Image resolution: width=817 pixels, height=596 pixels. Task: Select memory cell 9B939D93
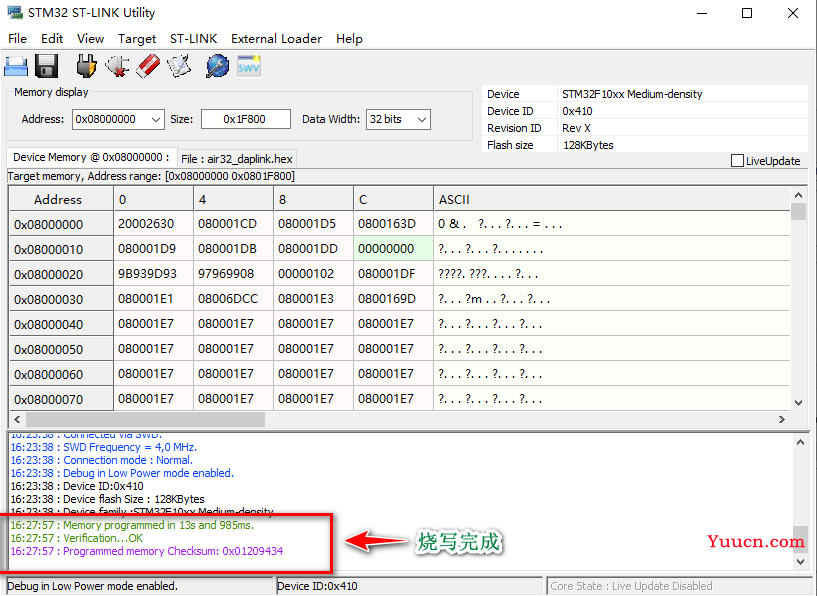[153, 274]
